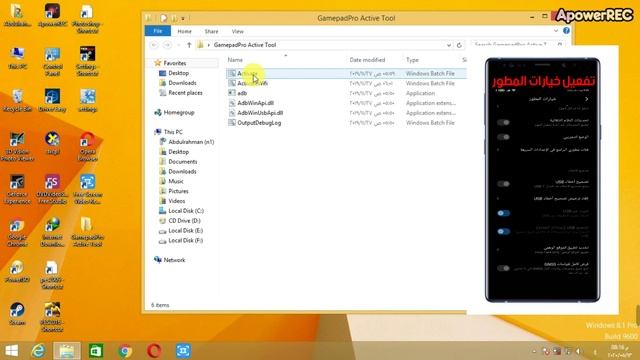Image resolution: width=640 pixels, height=360 pixels.
Task: Show hidden system tray icons
Action: coord(534,351)
